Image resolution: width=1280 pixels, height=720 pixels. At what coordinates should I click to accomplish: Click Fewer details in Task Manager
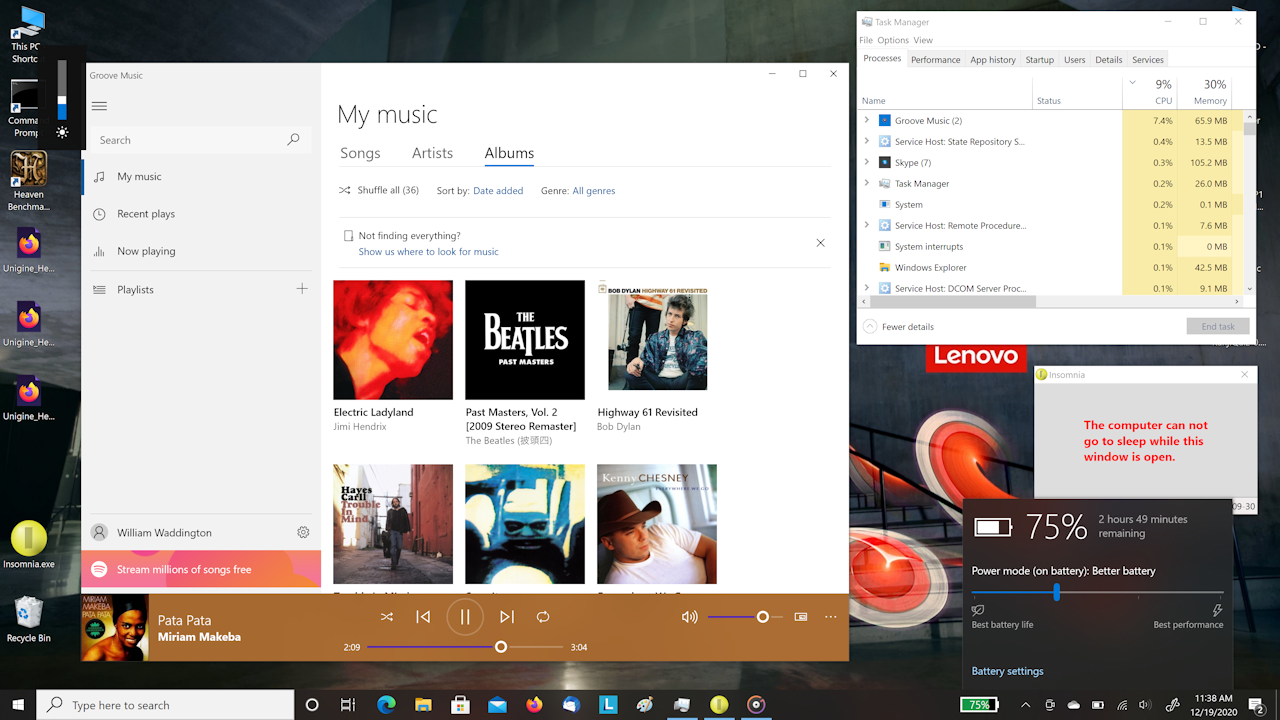[x=899, y=326]
